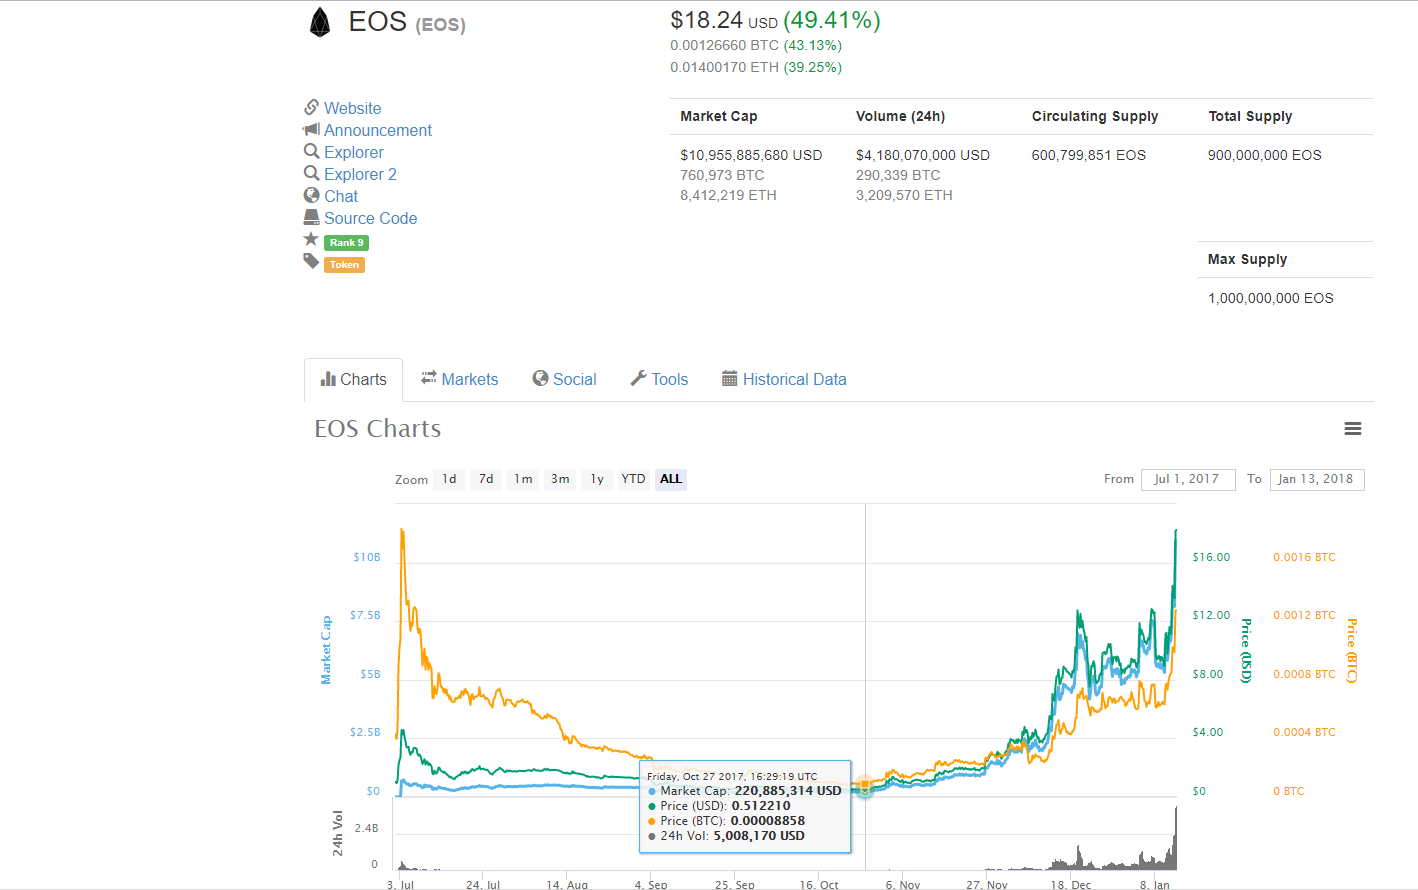The height and width of the screenshot is (890, 1418).
Task: Click the wrench icon beside Tools
Action: [x=638, y=378]
